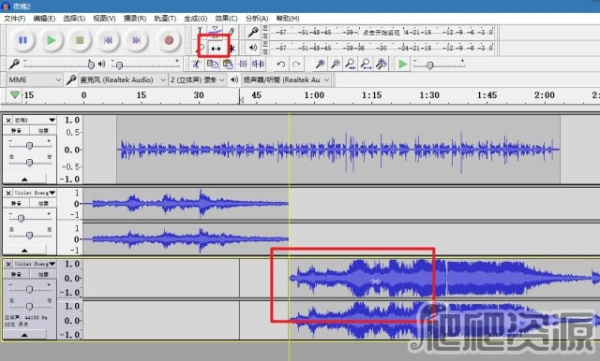
Task: Open the 扬声器/听筒 playback device dropdown
Action: tap(287, 80)
